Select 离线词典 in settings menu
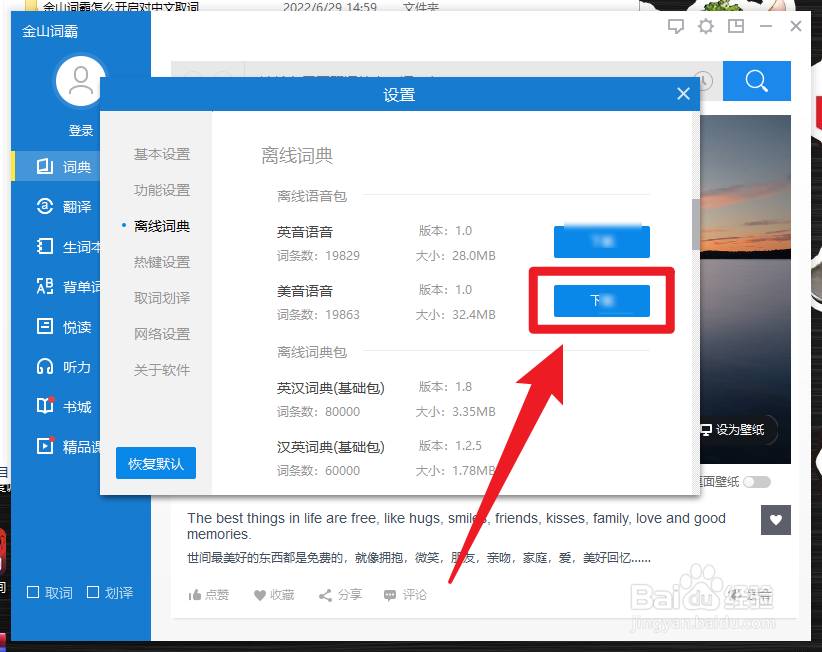The height and width of the screenshot is (652, 822). click(161, 226)
